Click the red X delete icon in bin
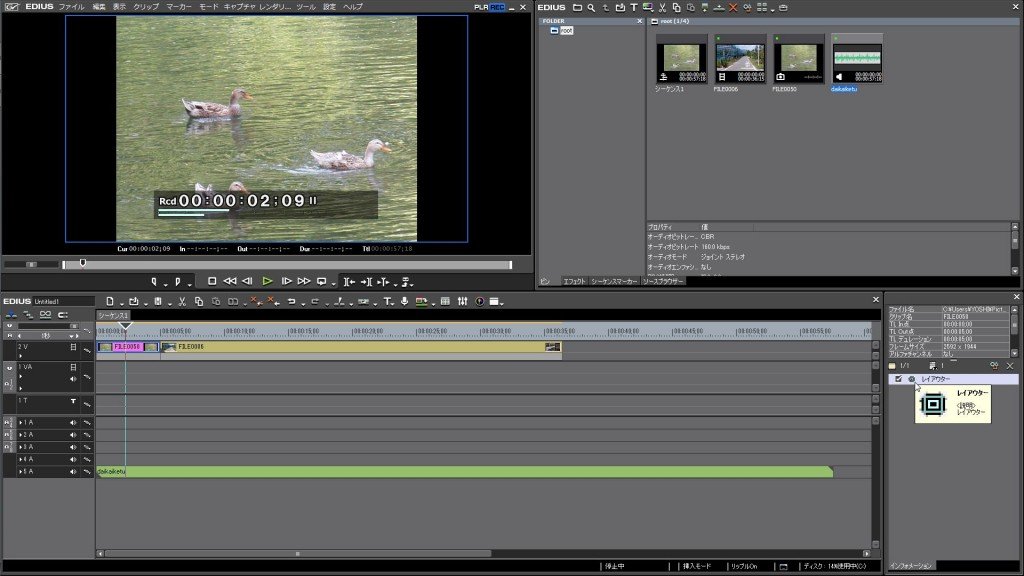The width and height of the screenshot is (1024, 576). pos(733,8)
